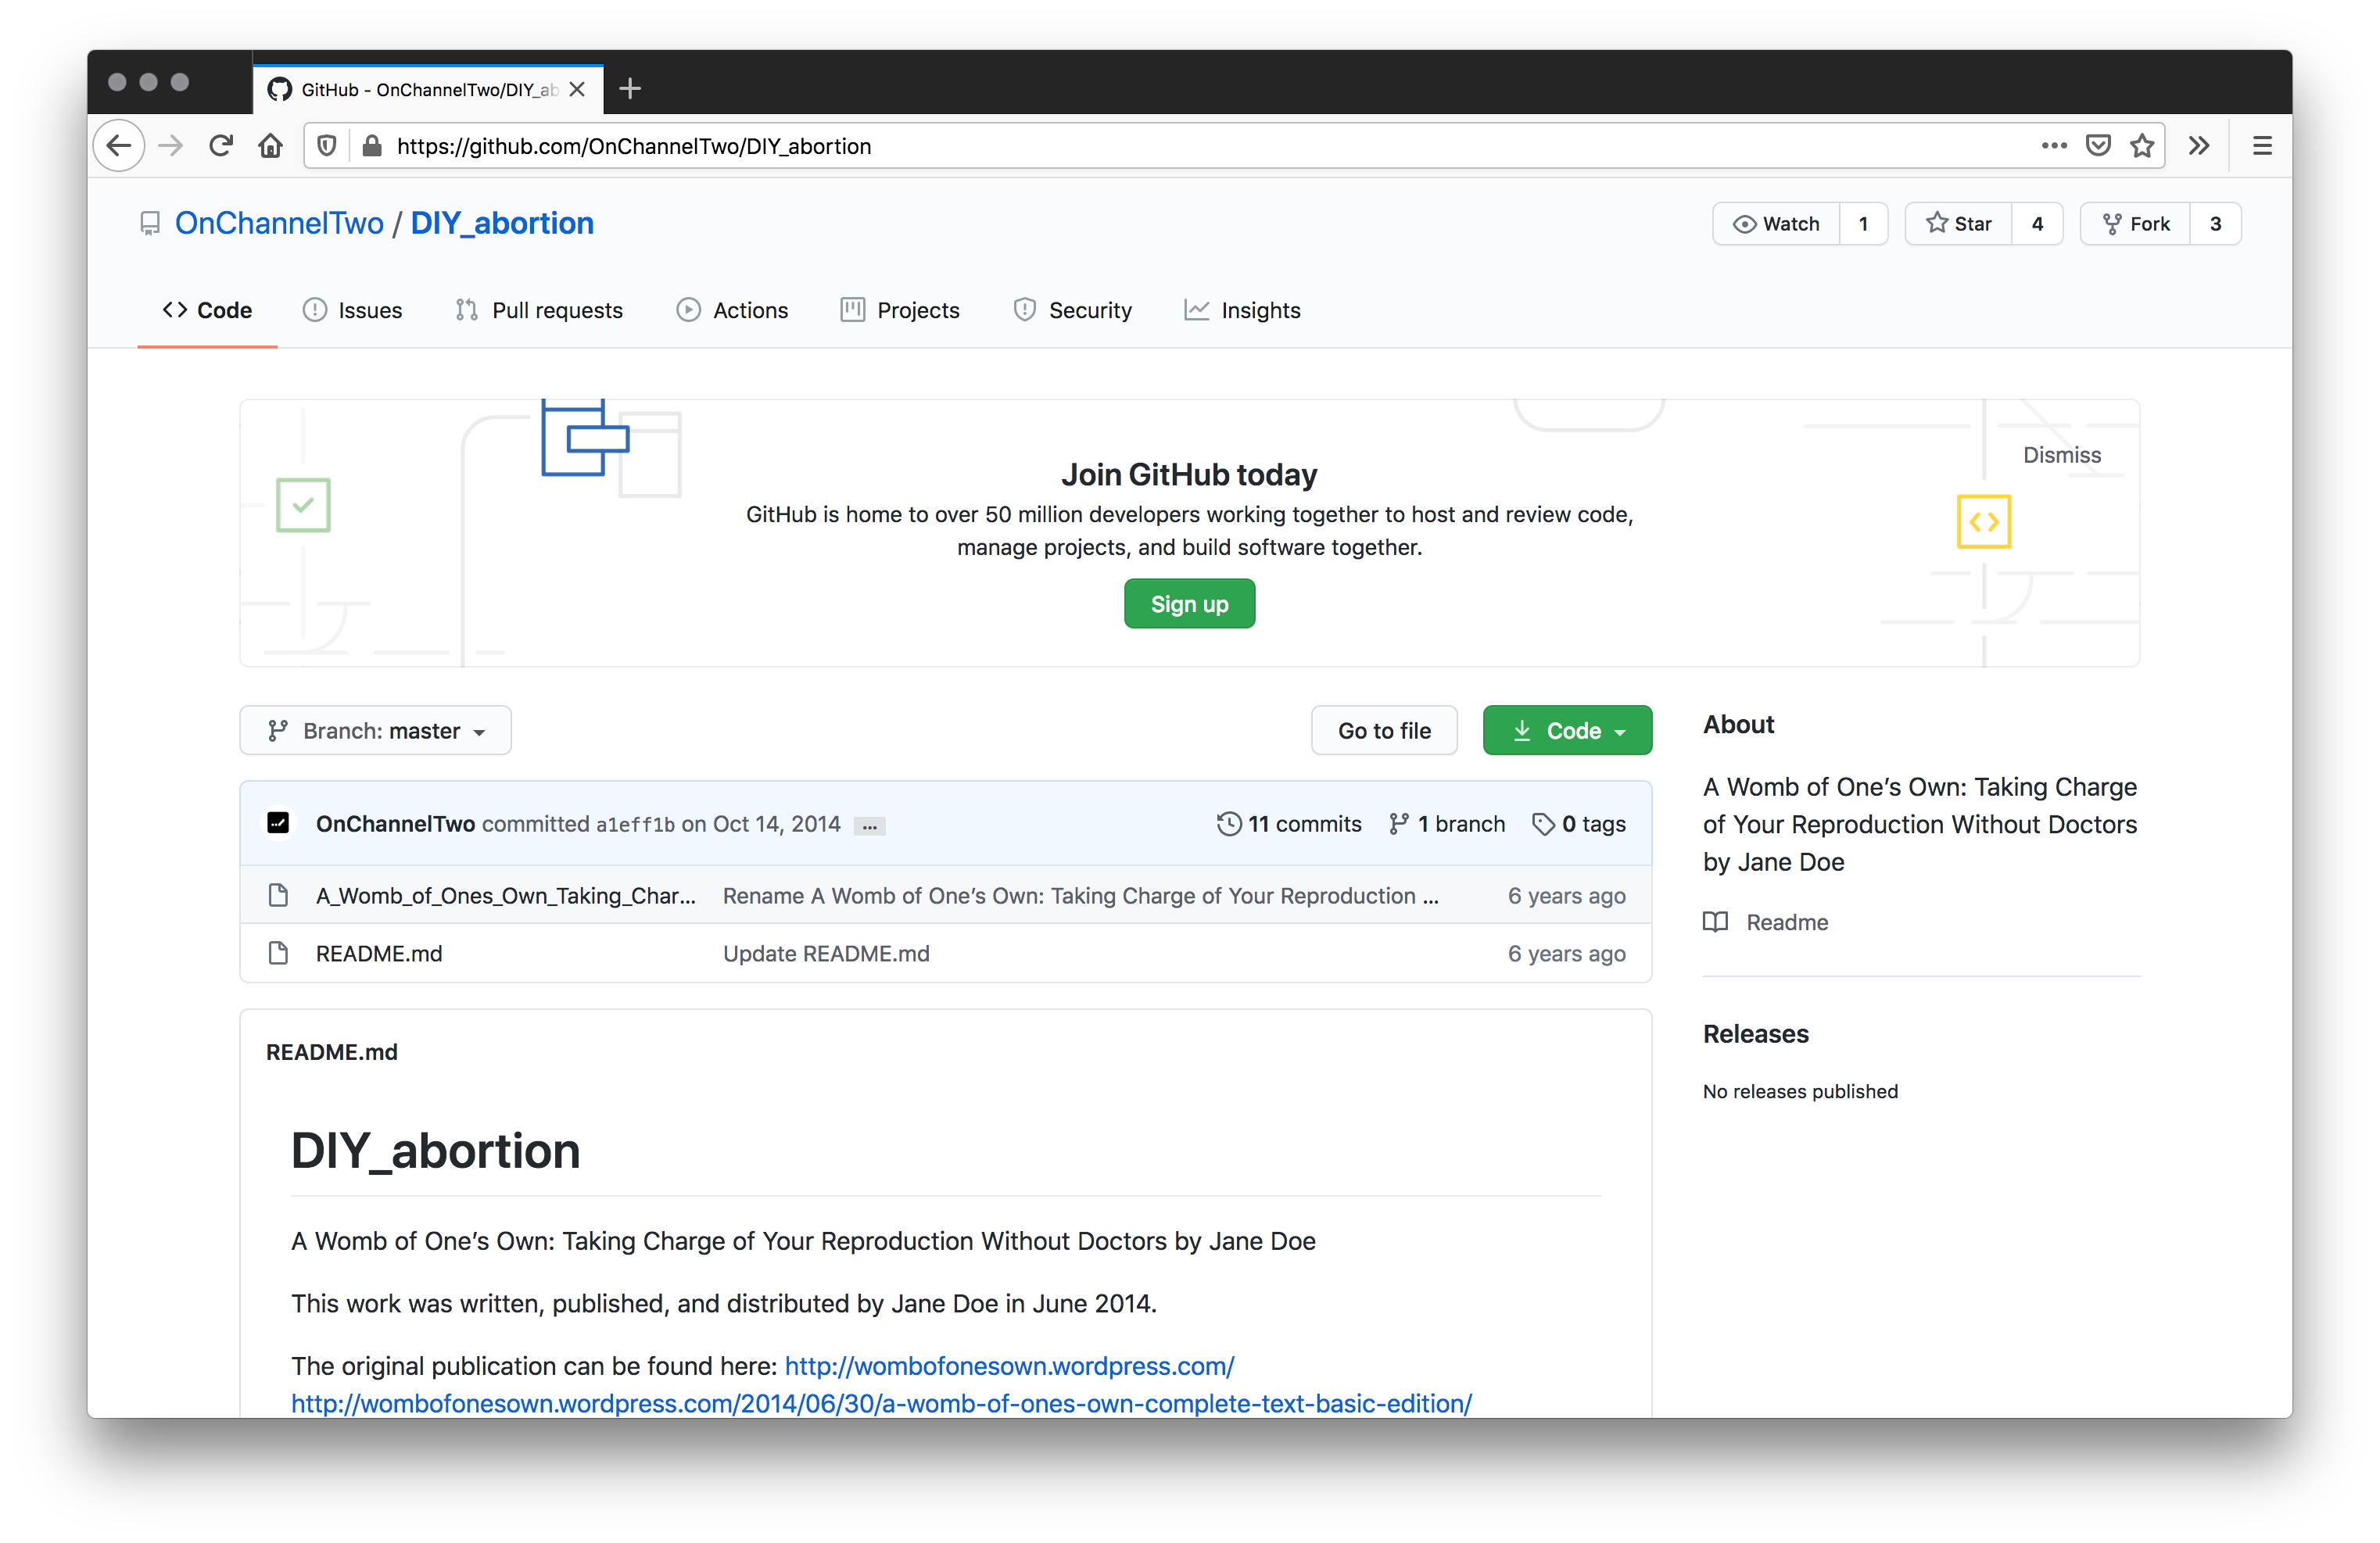Open wombofonesown.wordpress.com link

[1009, 1366]
